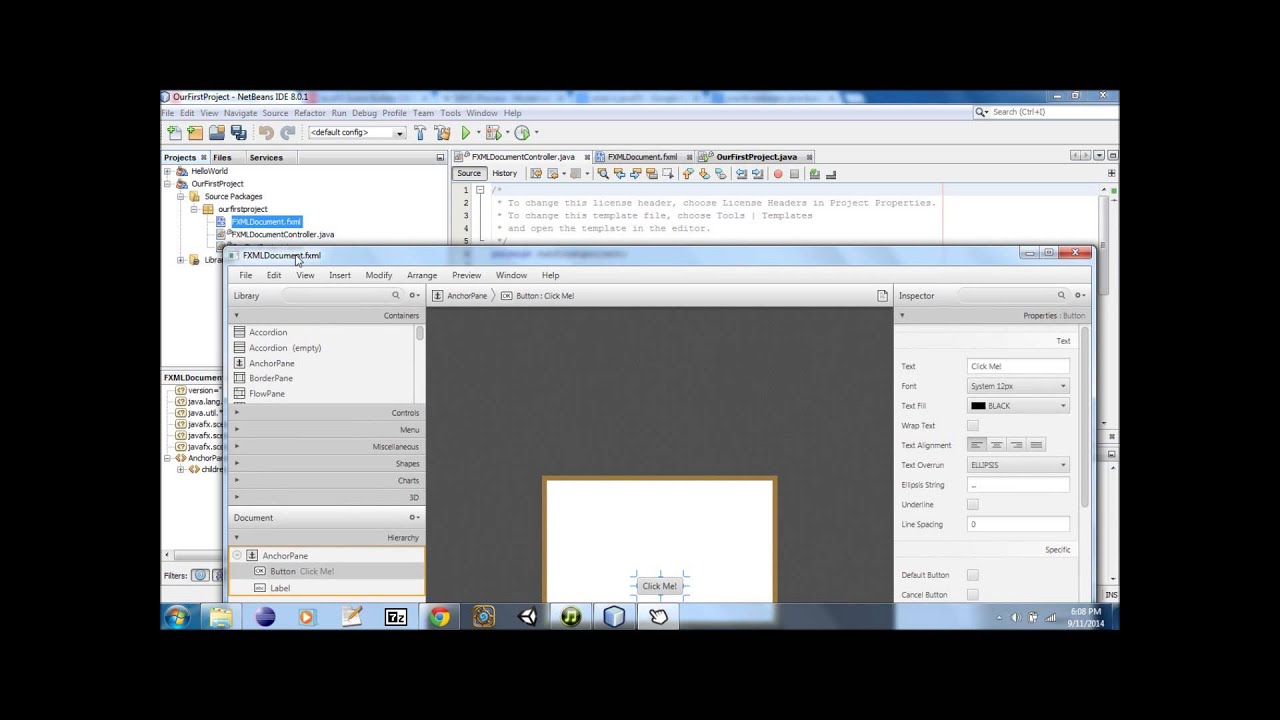Image resolution: width=1280 pixels, height=720 pixels.
Task: Click the red record macro icon in editor toolbar
Action: [x=778, y=174]
